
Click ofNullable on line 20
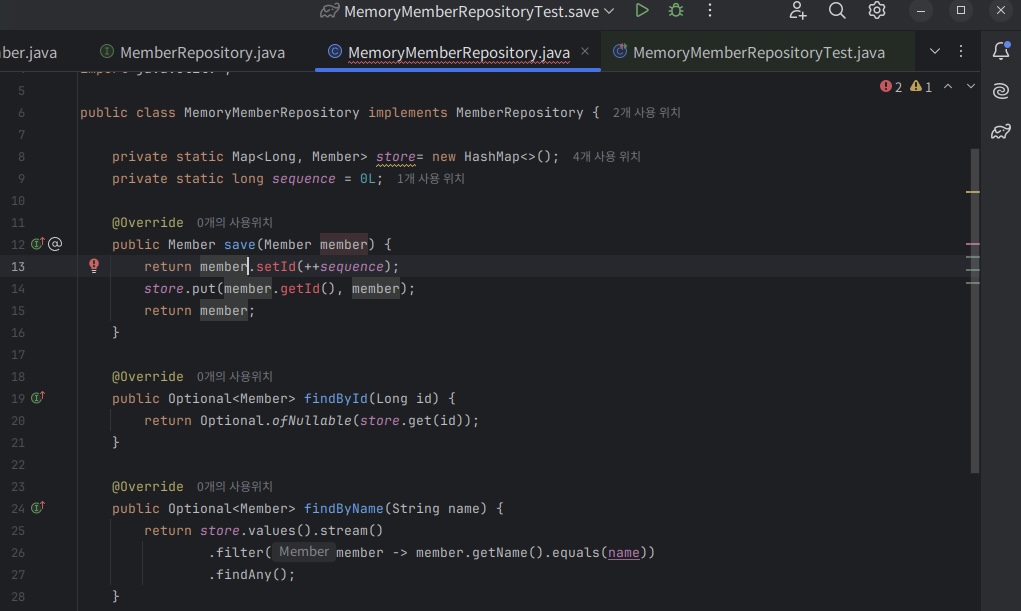tap(311, 420)
